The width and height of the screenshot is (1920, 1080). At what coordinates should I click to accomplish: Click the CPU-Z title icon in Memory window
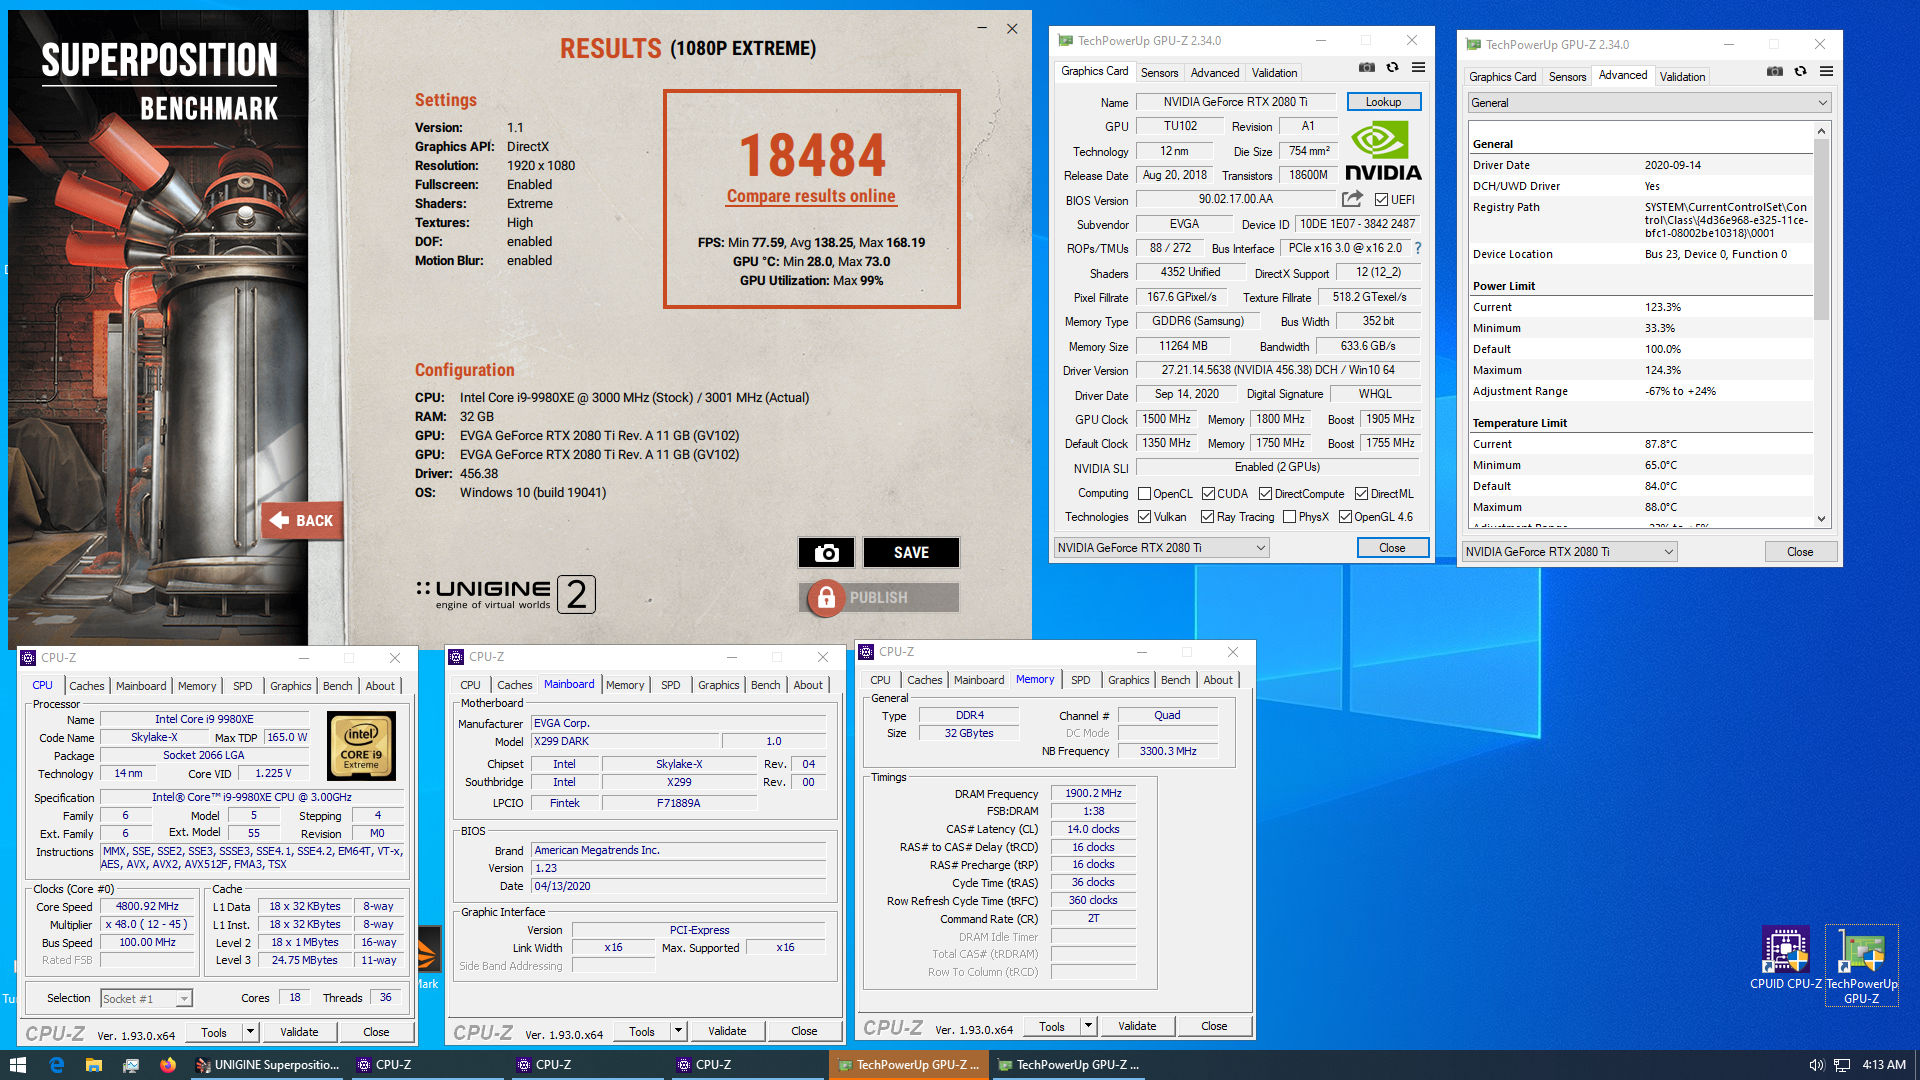click(866, 652)
